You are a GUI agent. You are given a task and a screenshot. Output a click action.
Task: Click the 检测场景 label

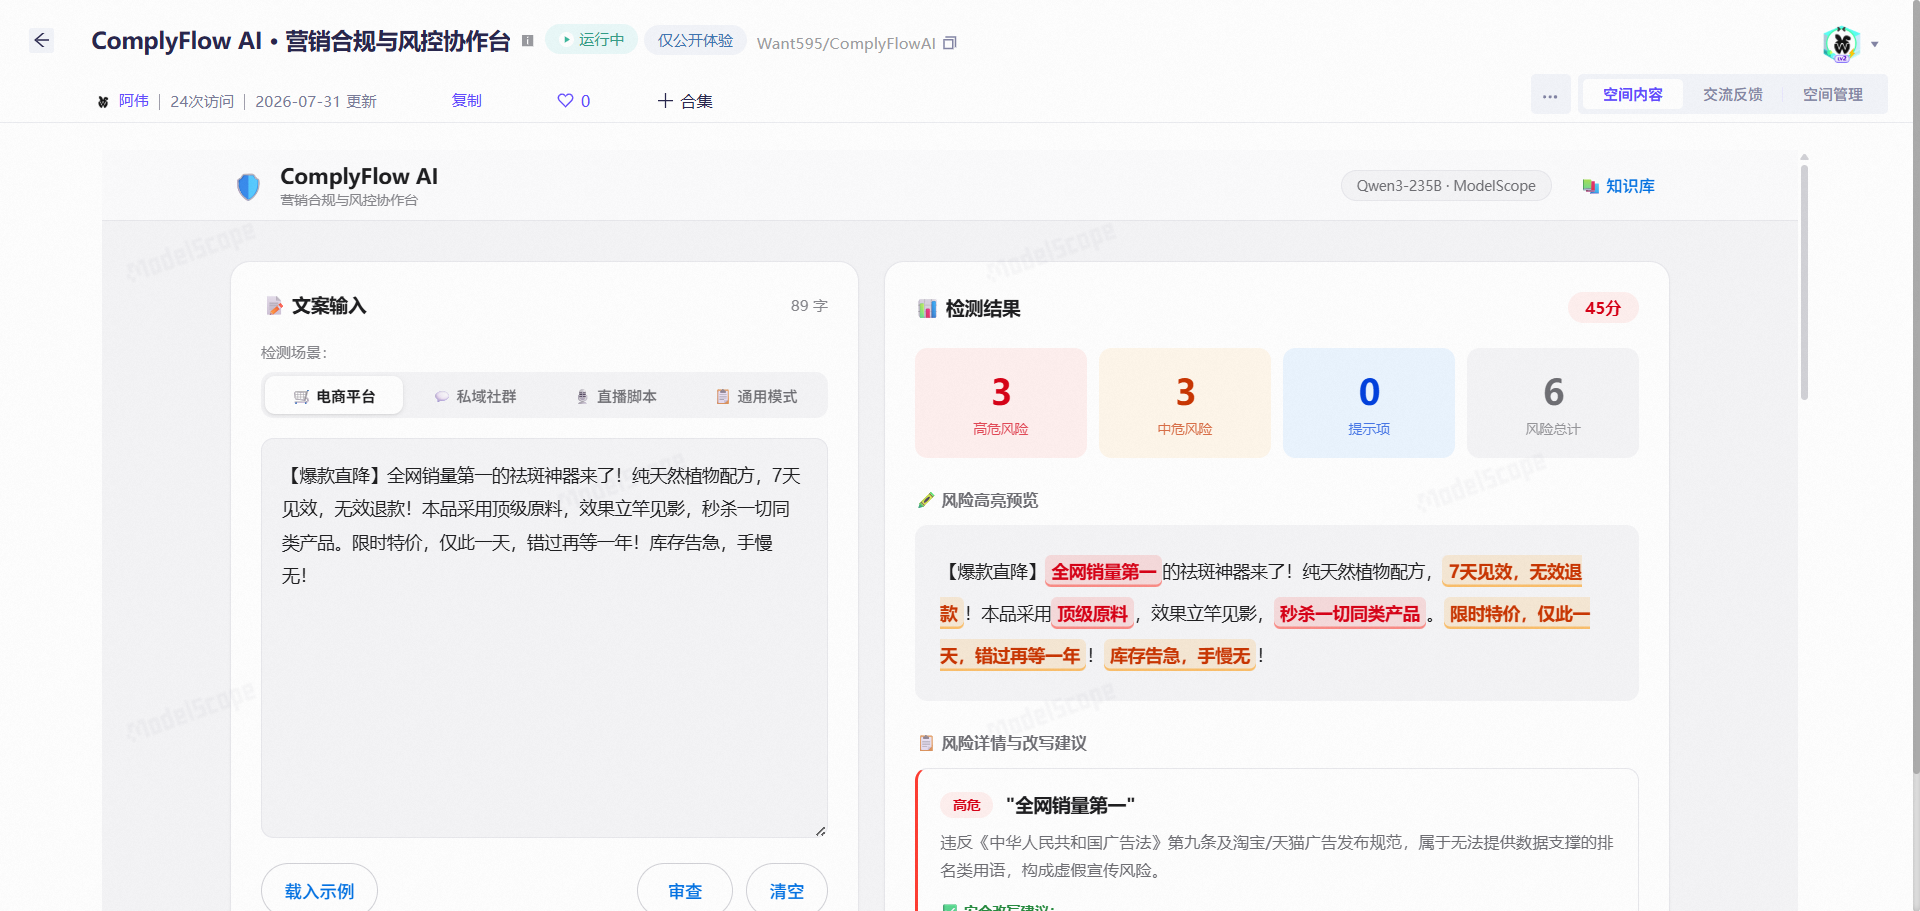294,353
